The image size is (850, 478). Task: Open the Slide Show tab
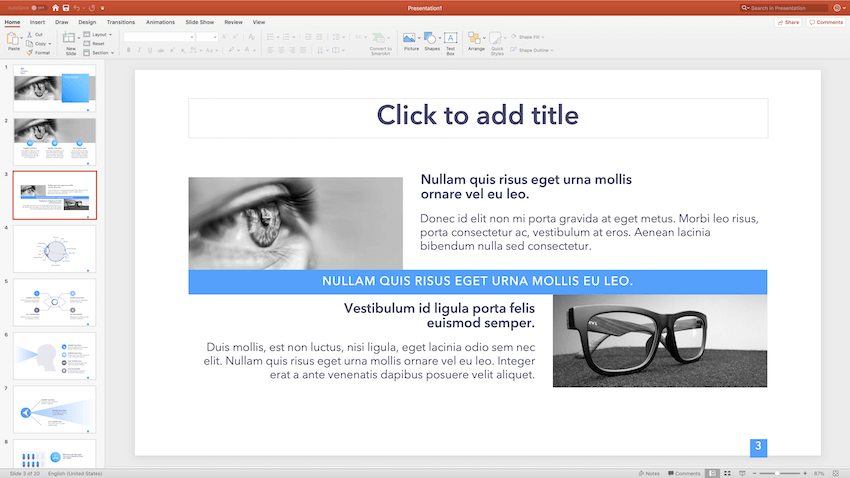(199, 22)
